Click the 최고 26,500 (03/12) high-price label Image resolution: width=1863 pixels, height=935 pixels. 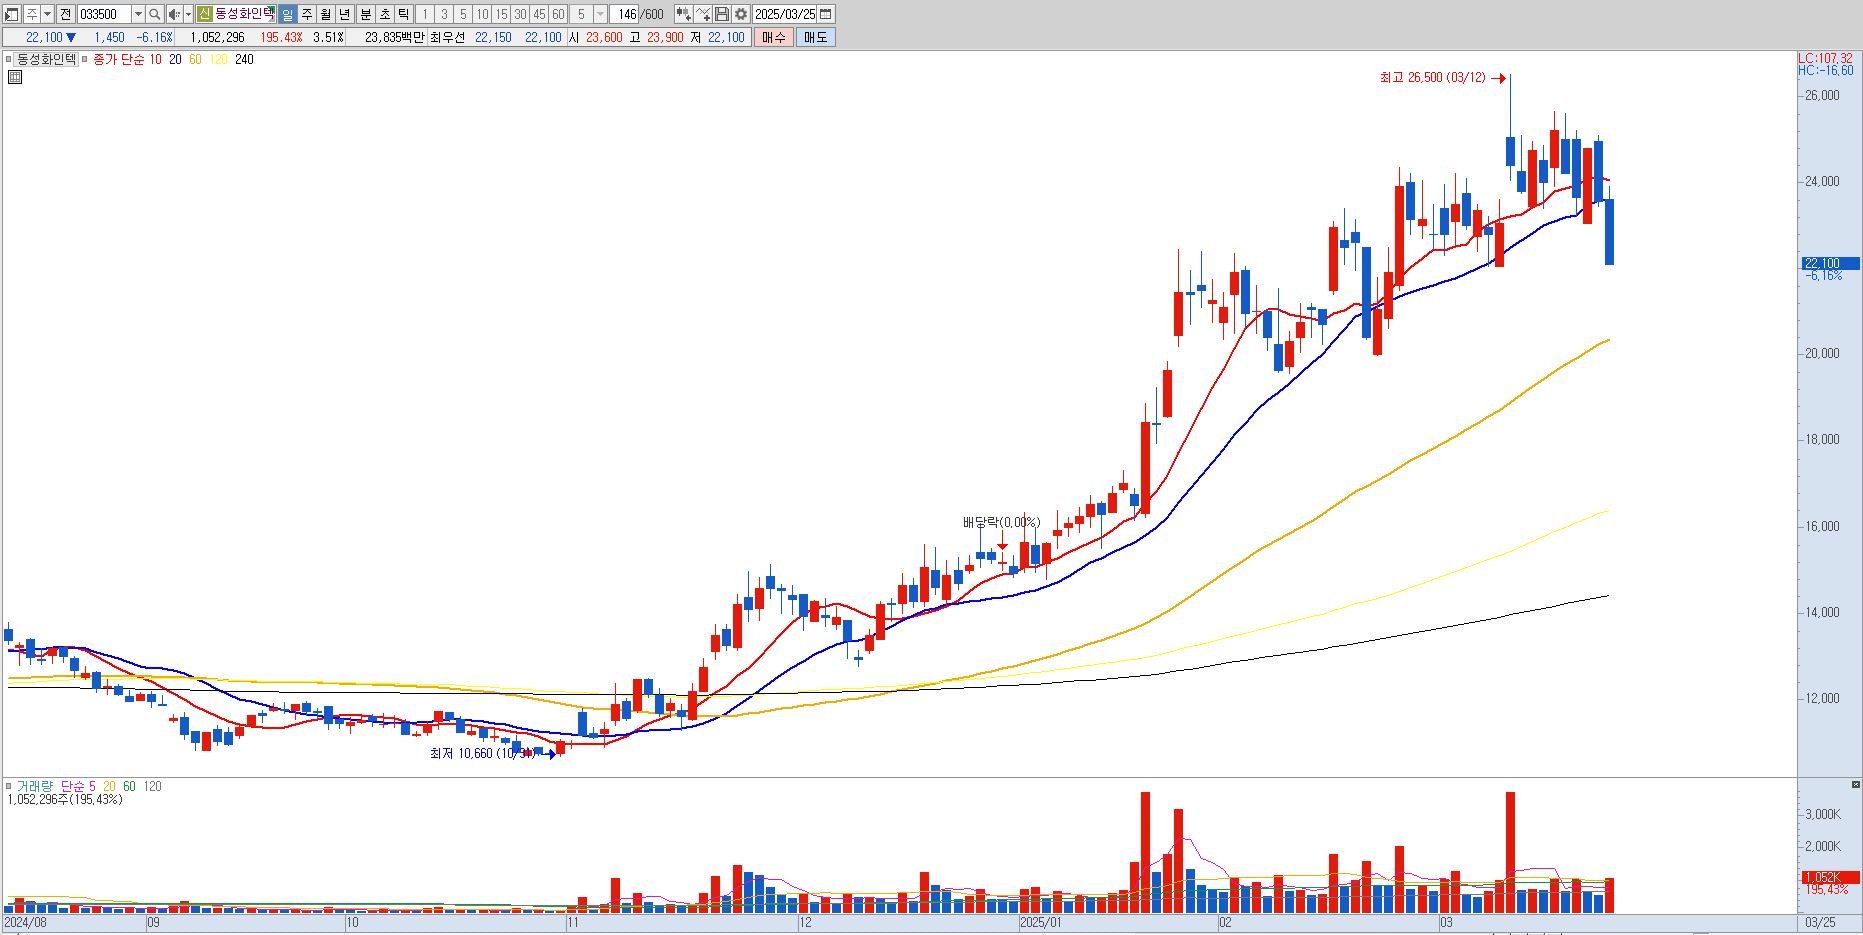tap(1432, 78)
